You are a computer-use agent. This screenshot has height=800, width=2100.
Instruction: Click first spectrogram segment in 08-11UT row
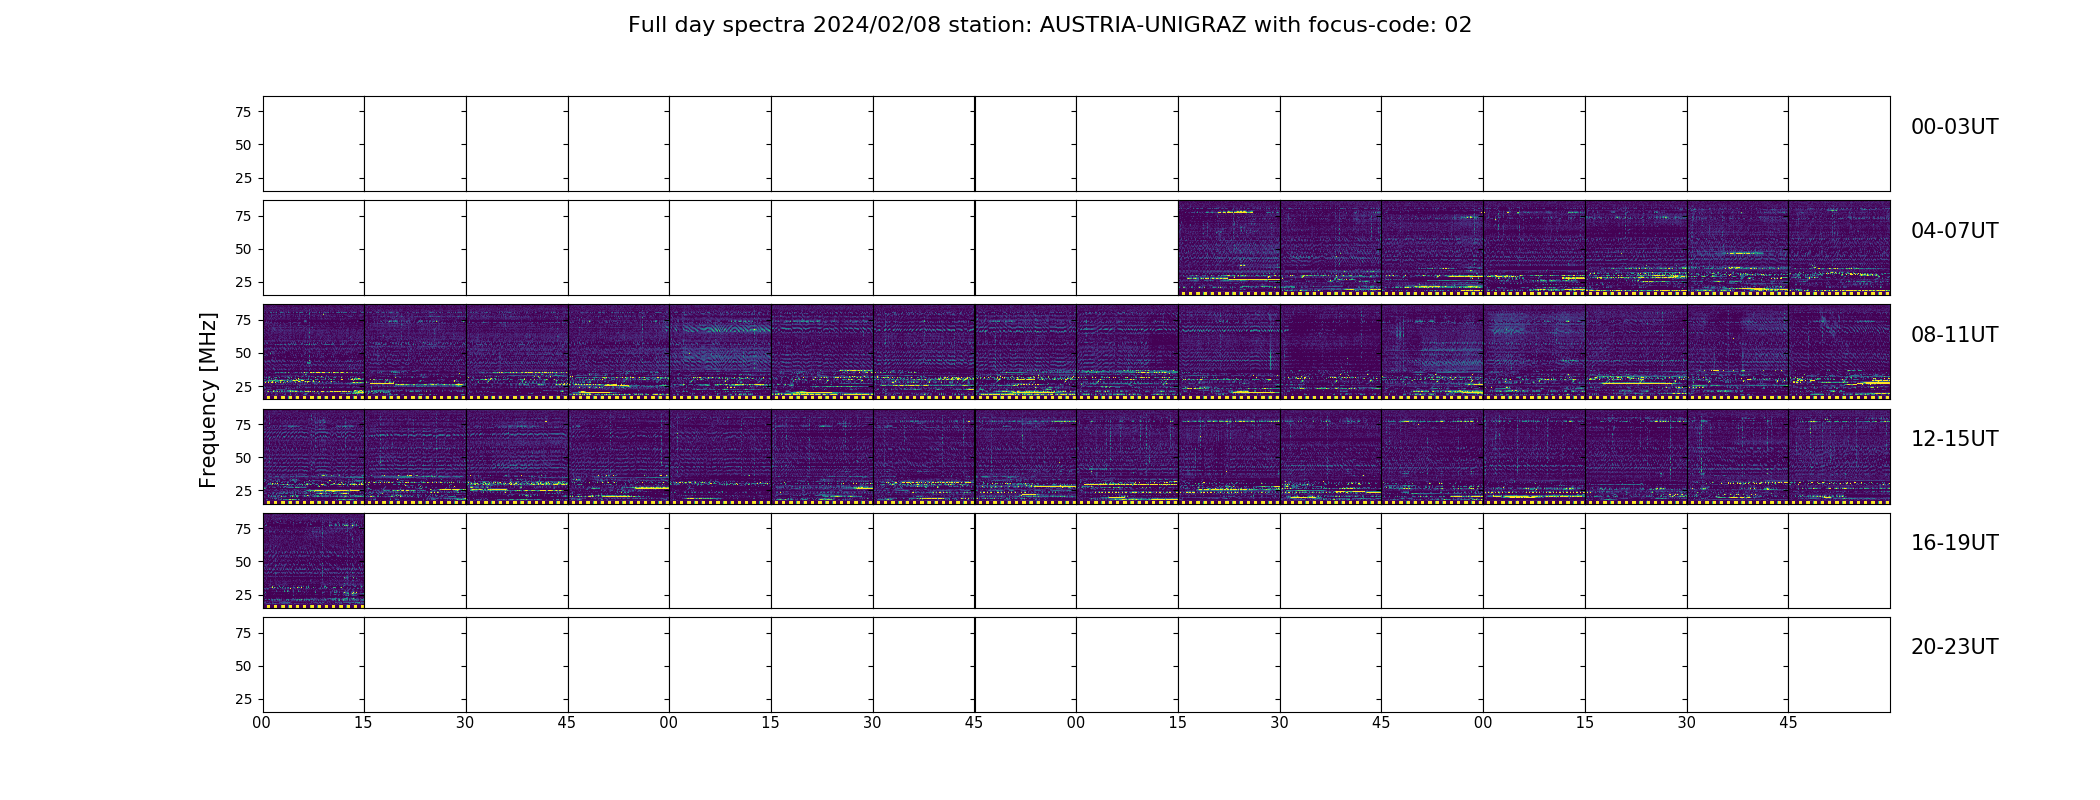click(313, 352)
